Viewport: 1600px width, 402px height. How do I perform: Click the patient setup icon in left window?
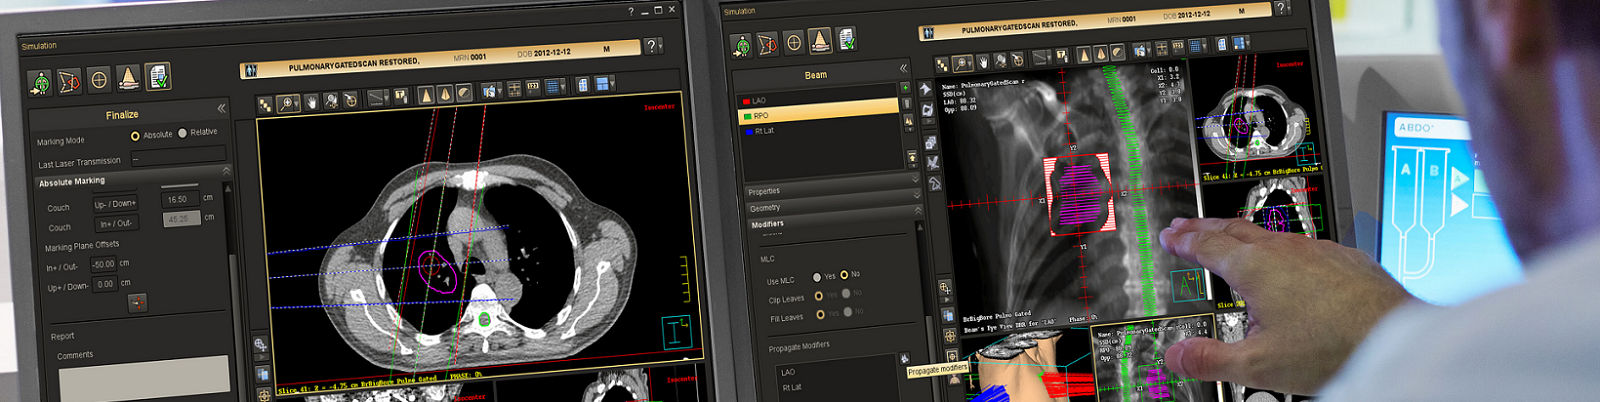point(39,82)
